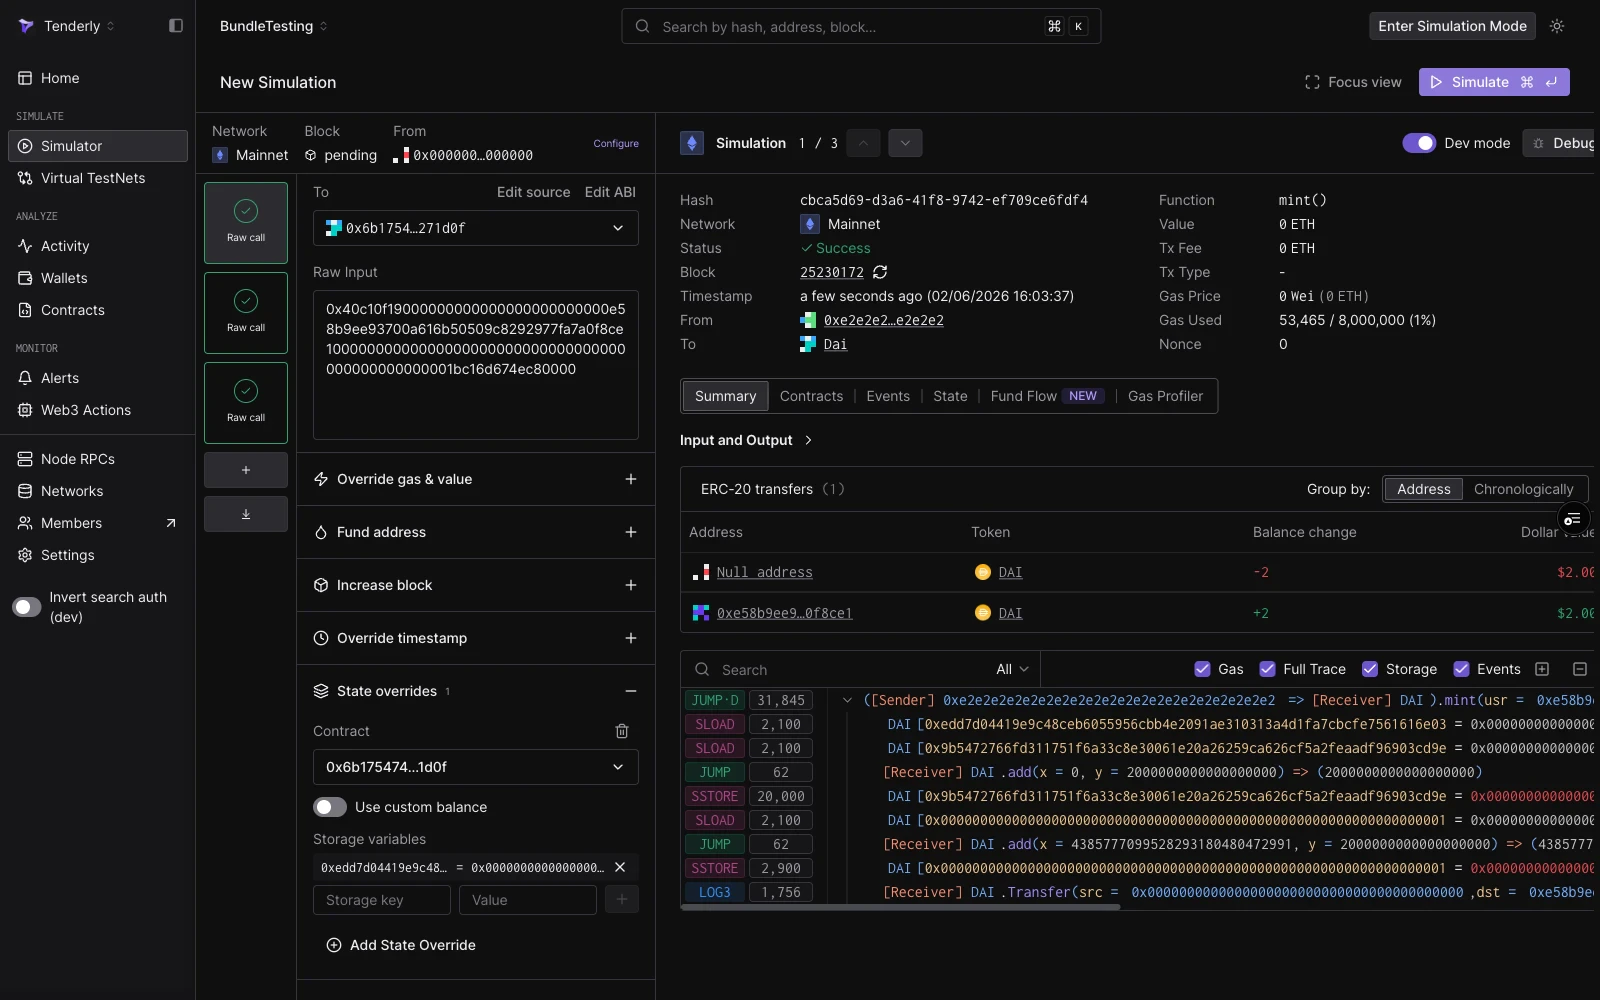Click Edit ABI link
1600x1000 pixels.
click(610, 192)
